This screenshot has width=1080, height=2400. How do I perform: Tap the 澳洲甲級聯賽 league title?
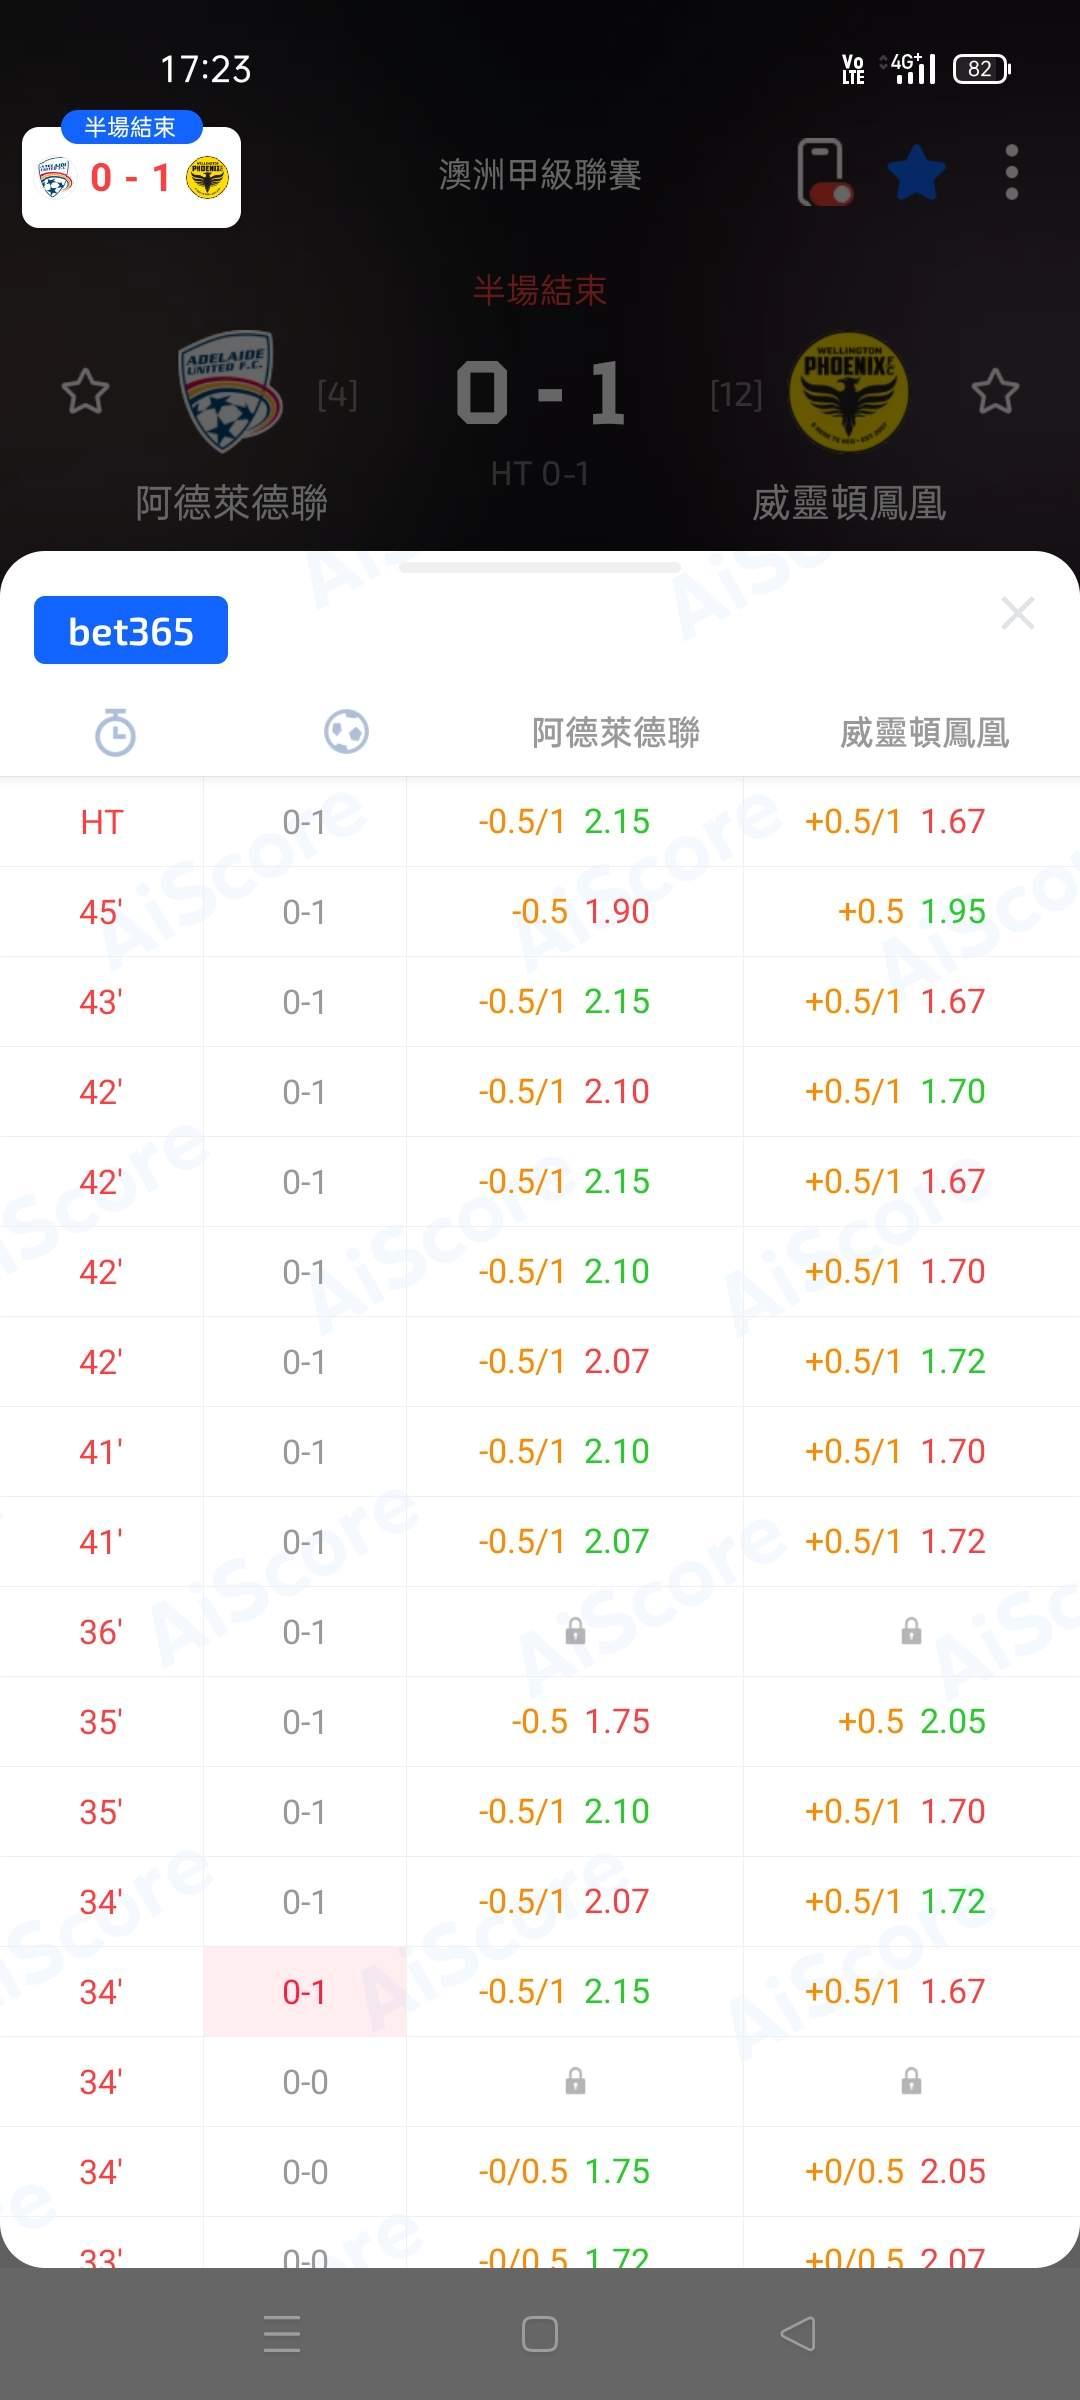(540, 175)
